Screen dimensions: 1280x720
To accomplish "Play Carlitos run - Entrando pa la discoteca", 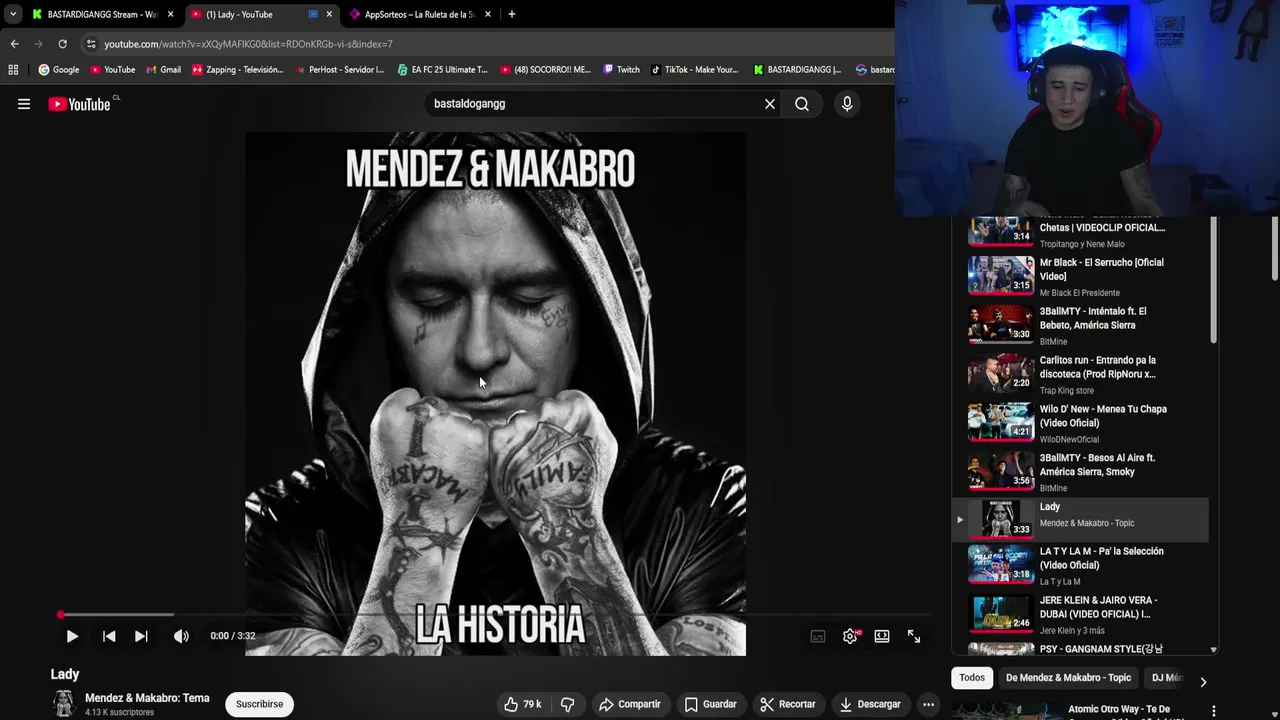I will 1080,375.
